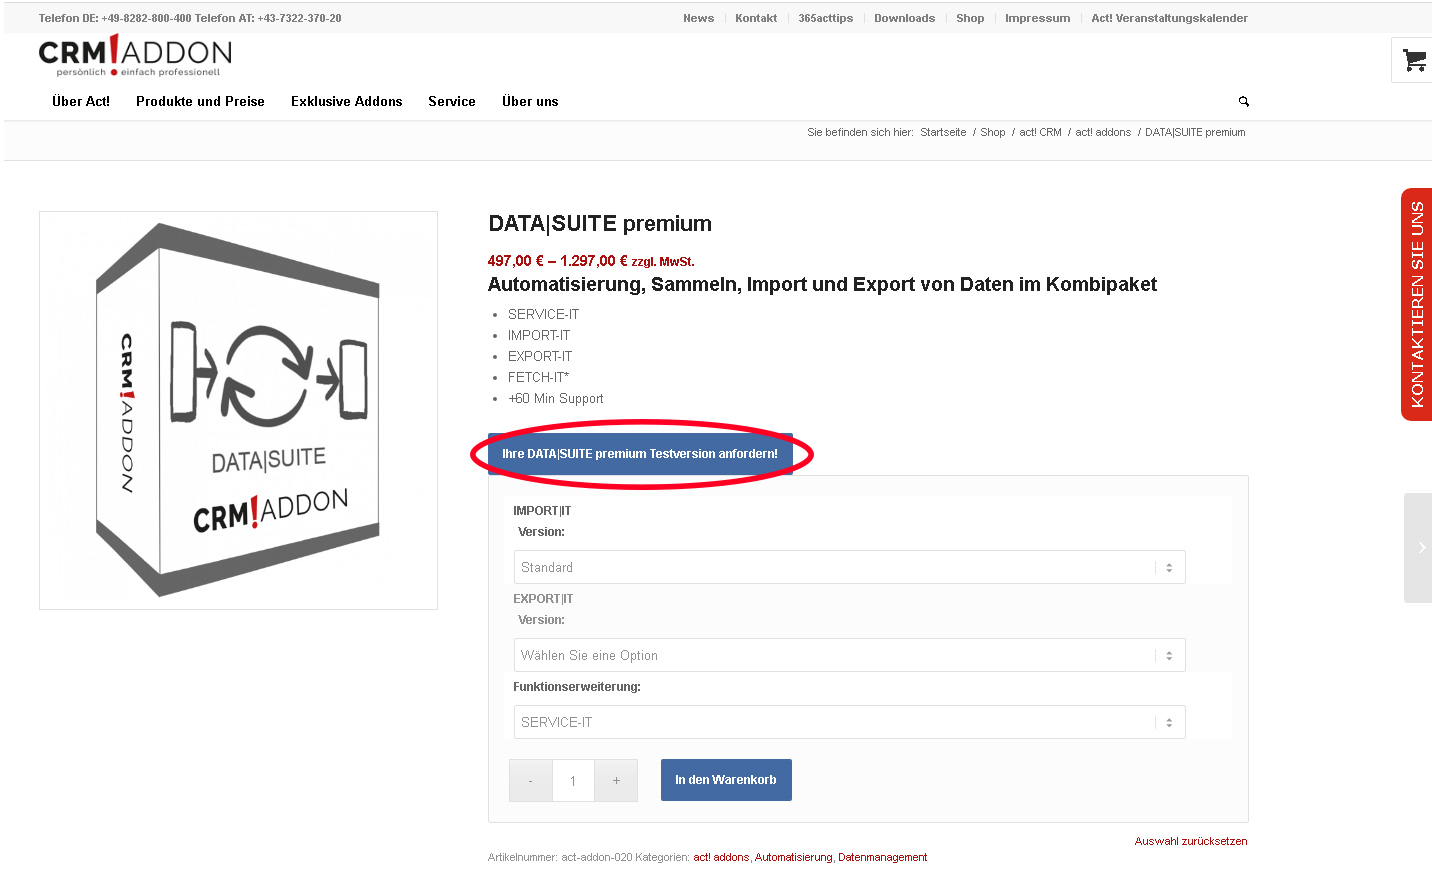Go to Shop in breadcrumb
Image resolution: width=1432 pixels, height=884 pixels.
[x=993, y=132]
